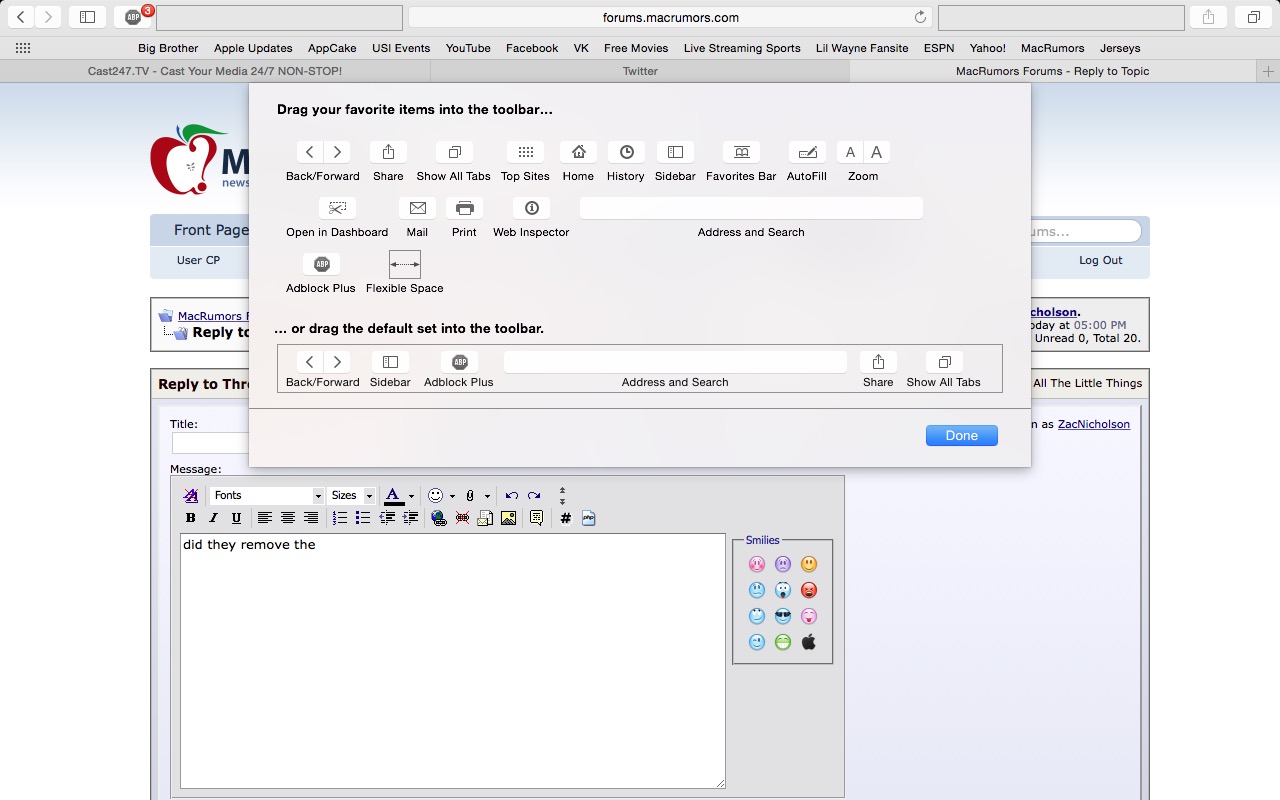The image size is (1280, 800).
Task: Select the MacRumors Forums Reply to Topic tab
Action: 1053,71
